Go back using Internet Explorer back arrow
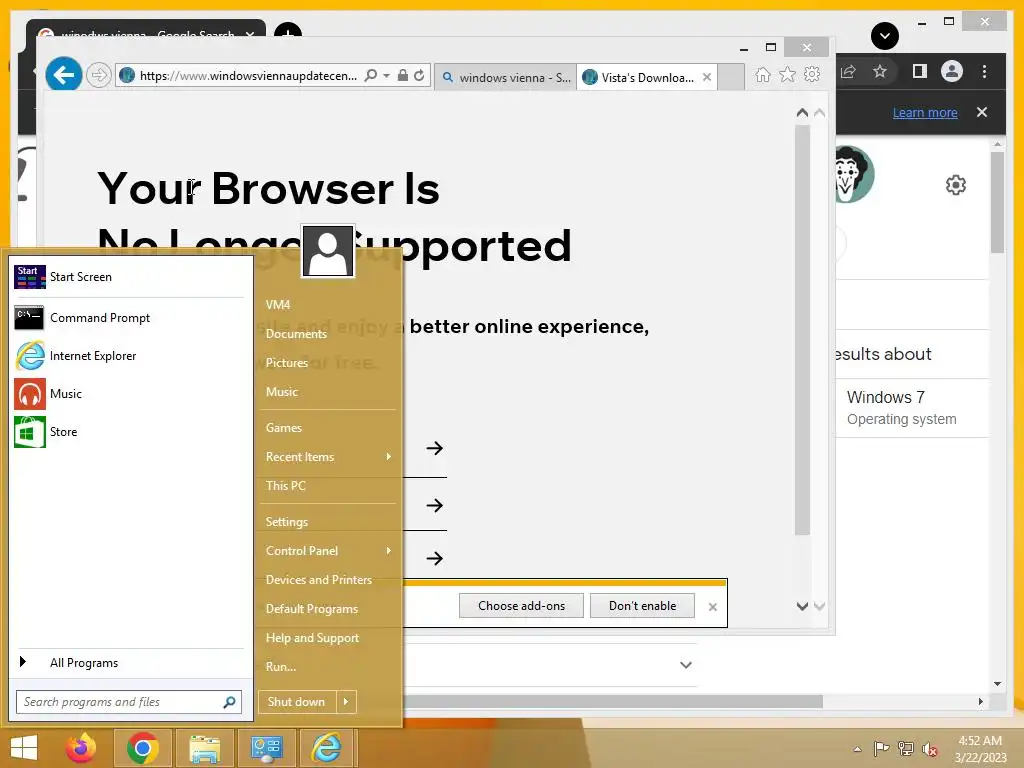Viewport: 1024px width, 768px height. coord(64,75)
